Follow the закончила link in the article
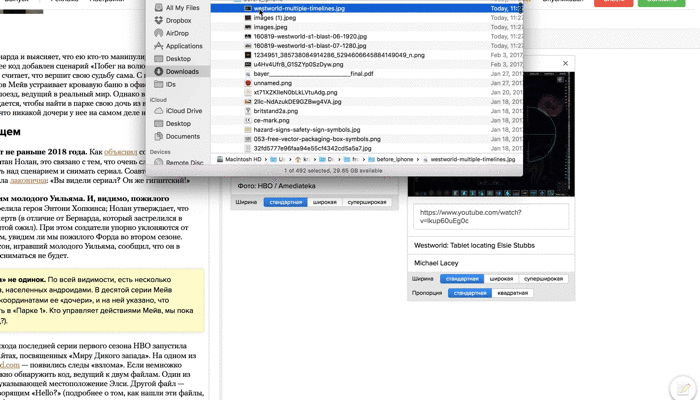This screenshot has width=700, height=400. (28, 181)
